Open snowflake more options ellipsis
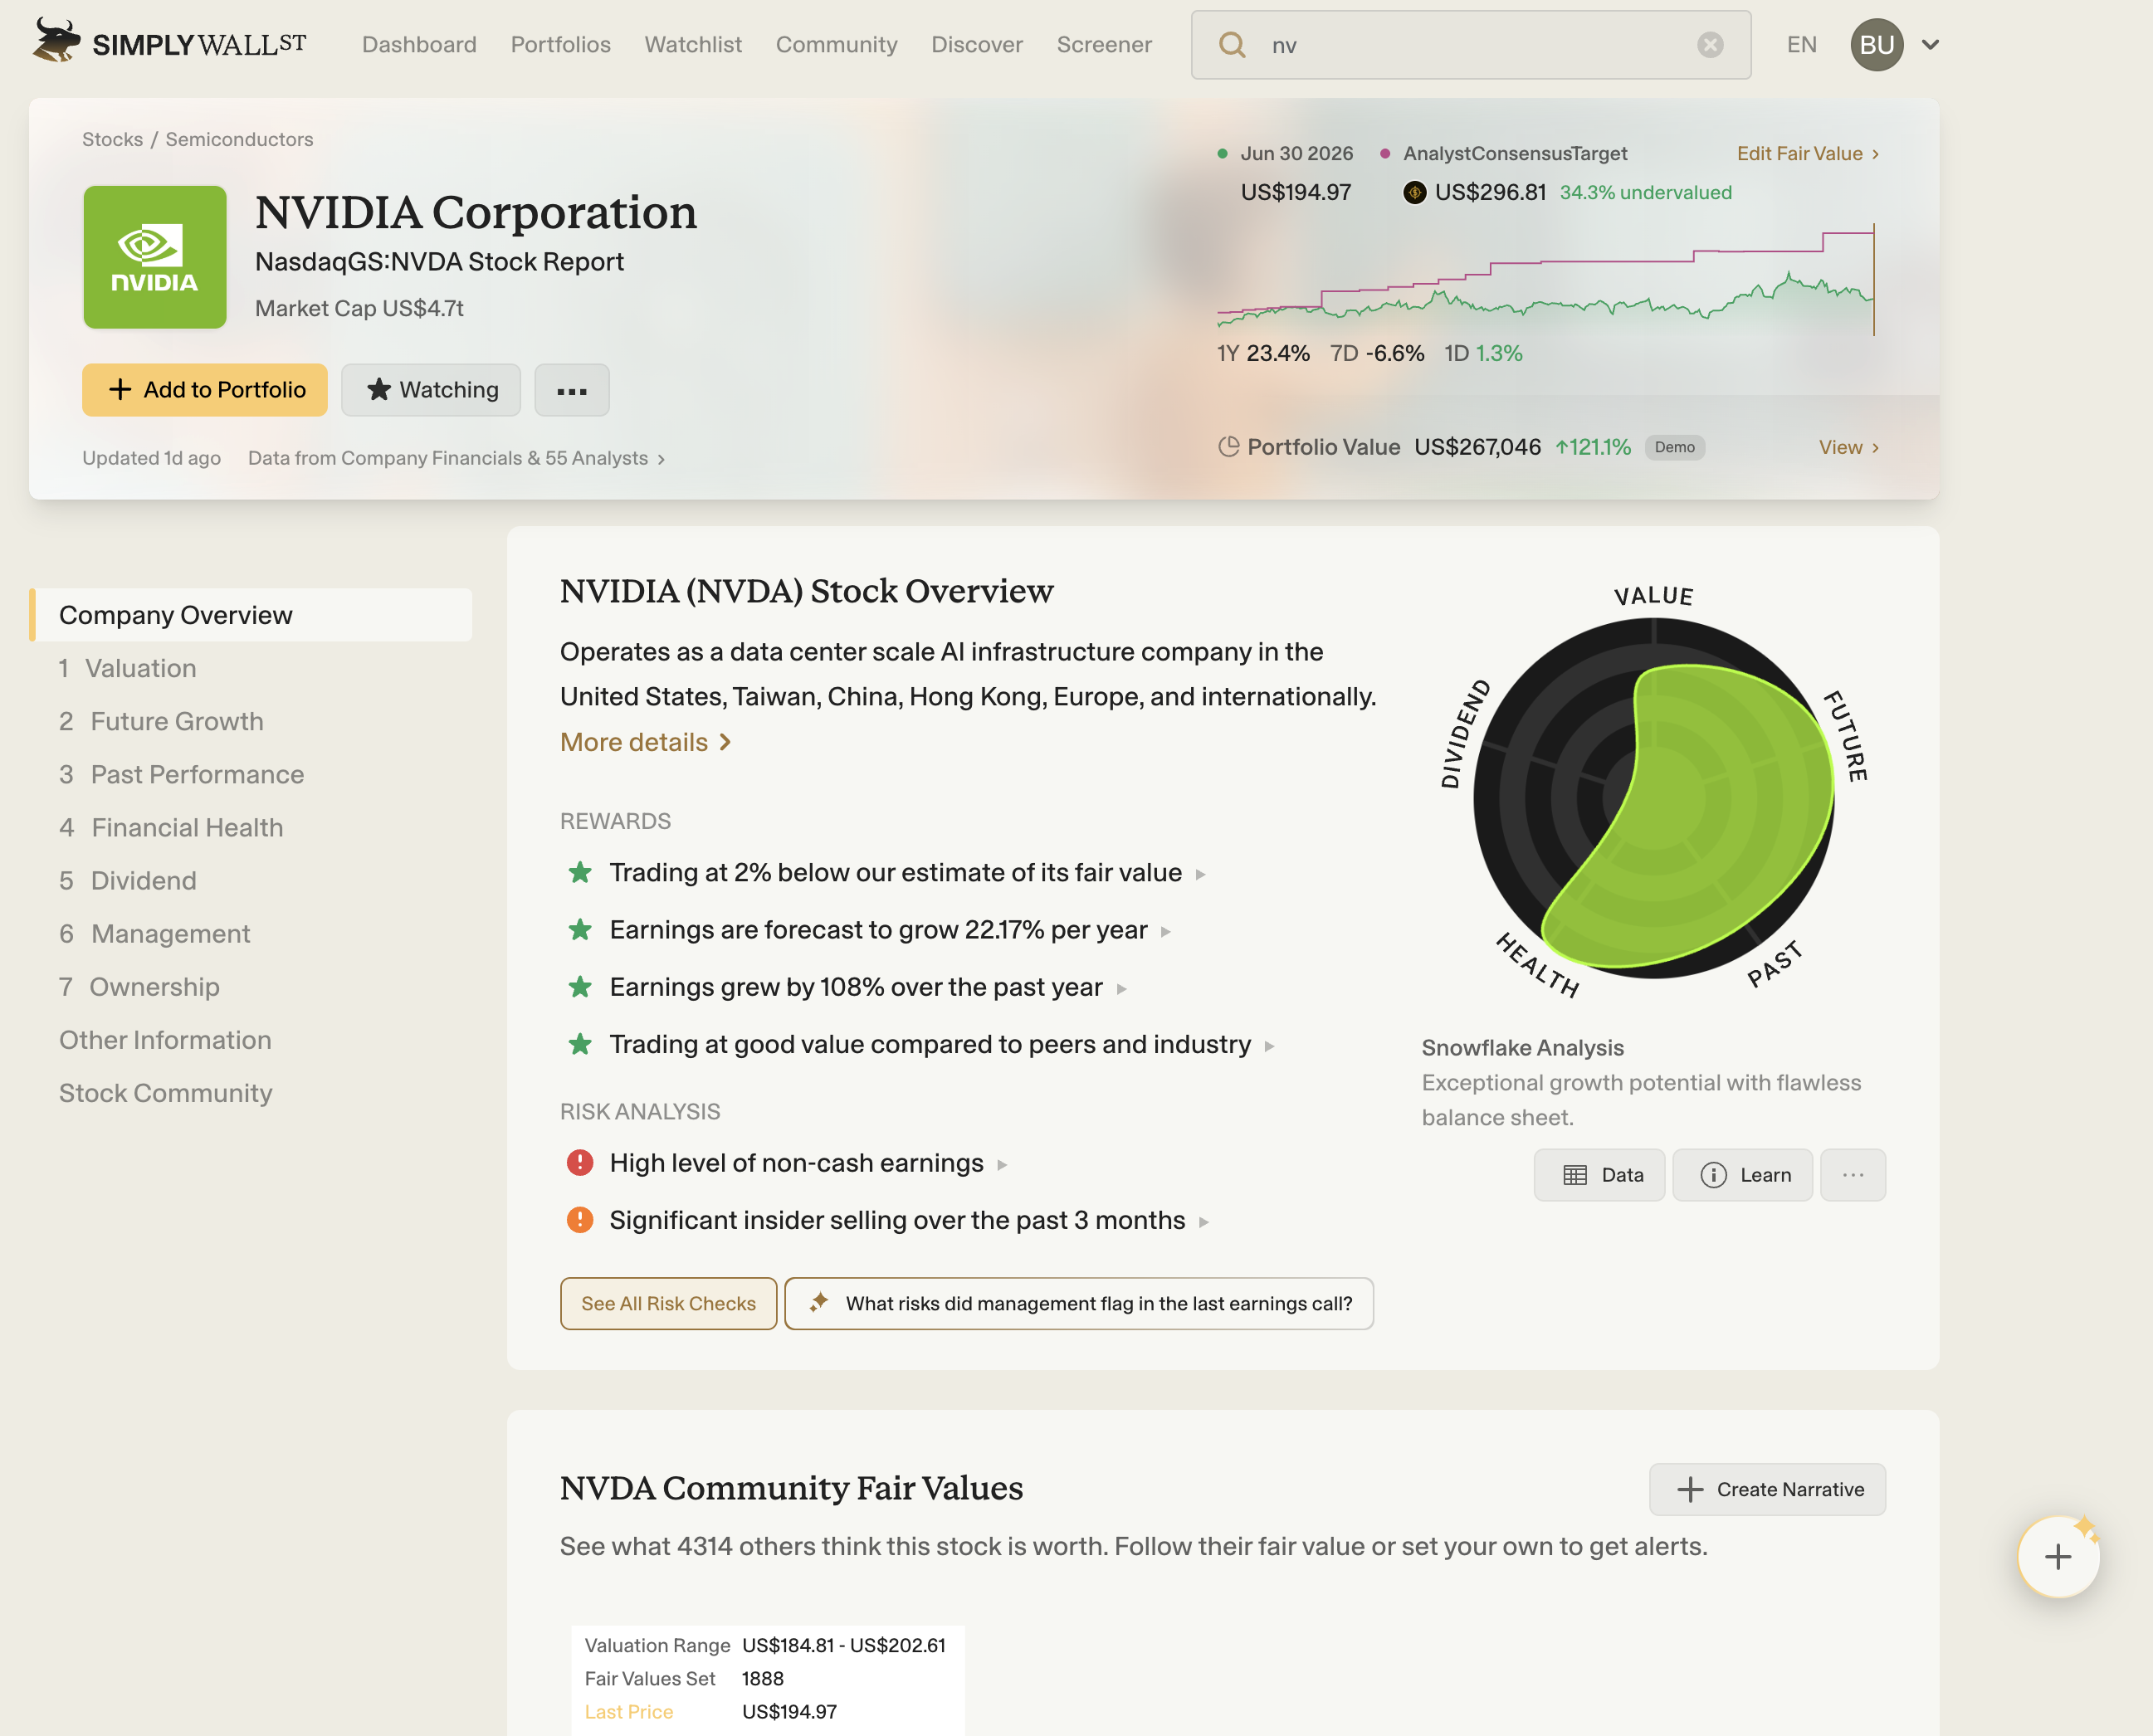 point(1853,1175)
